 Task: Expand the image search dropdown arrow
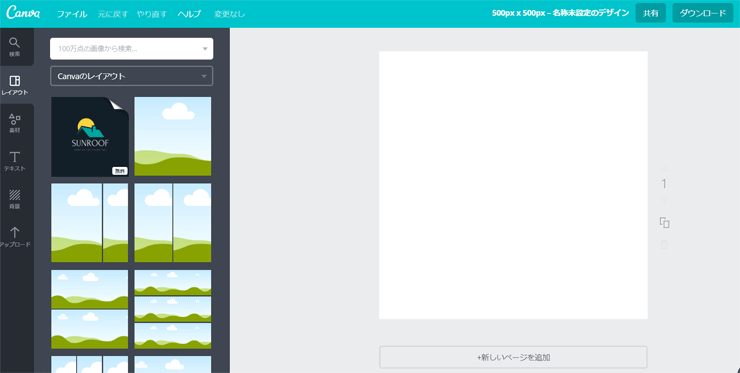coord(205,49)
